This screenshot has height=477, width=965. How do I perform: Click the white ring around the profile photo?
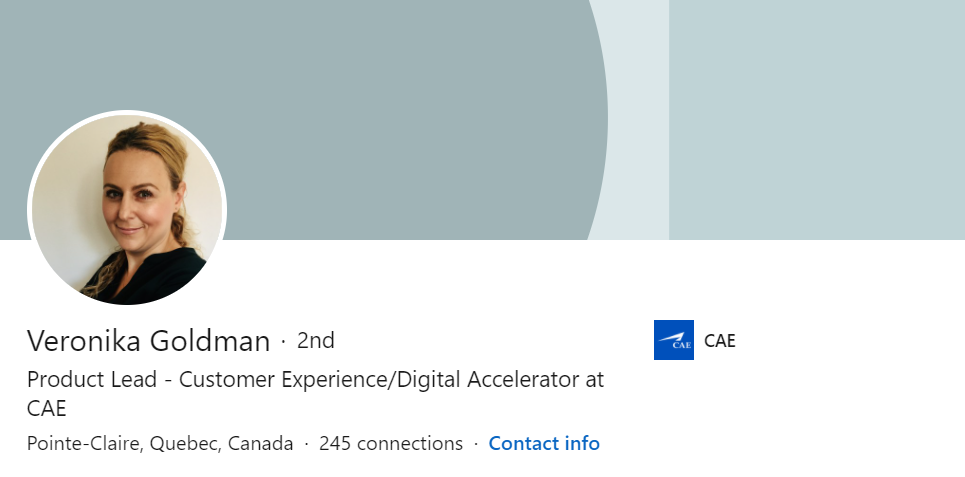(127, 113)
